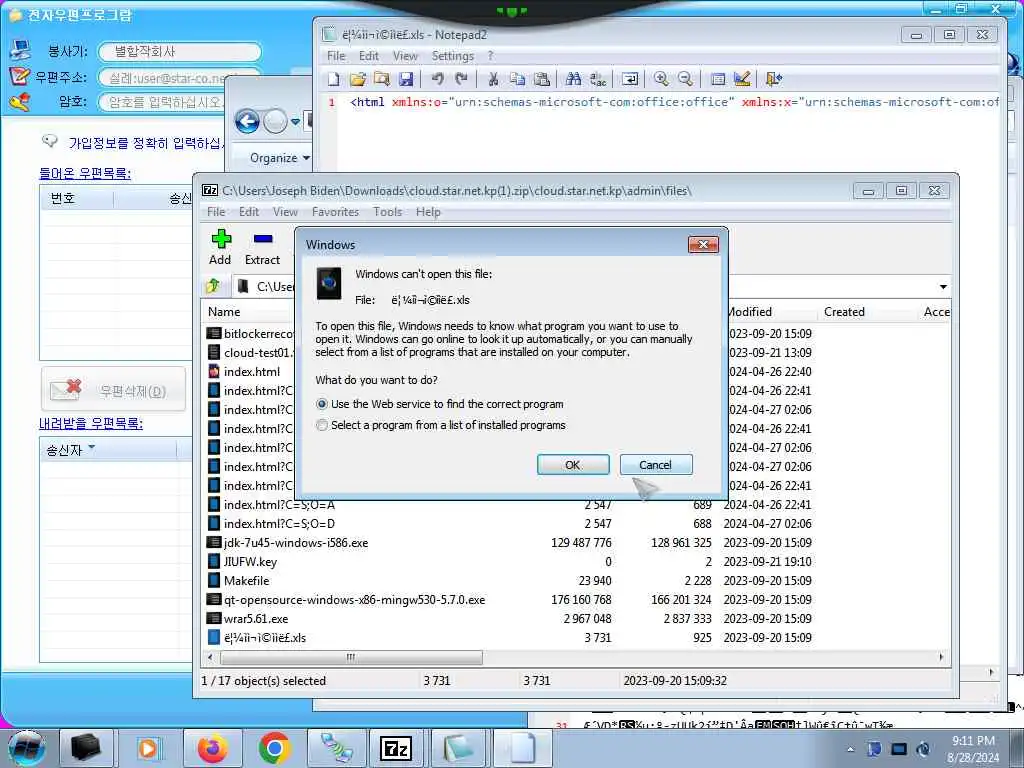Click the 내려받을 우편목록 link

click(x=91, y=424)
